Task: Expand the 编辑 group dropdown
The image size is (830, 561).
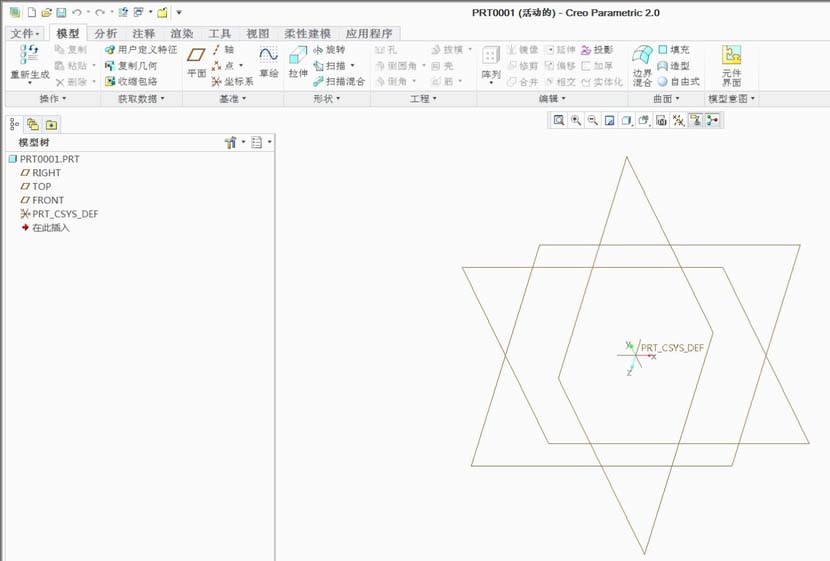Action: pyautogui.click(x=552, y=98)
